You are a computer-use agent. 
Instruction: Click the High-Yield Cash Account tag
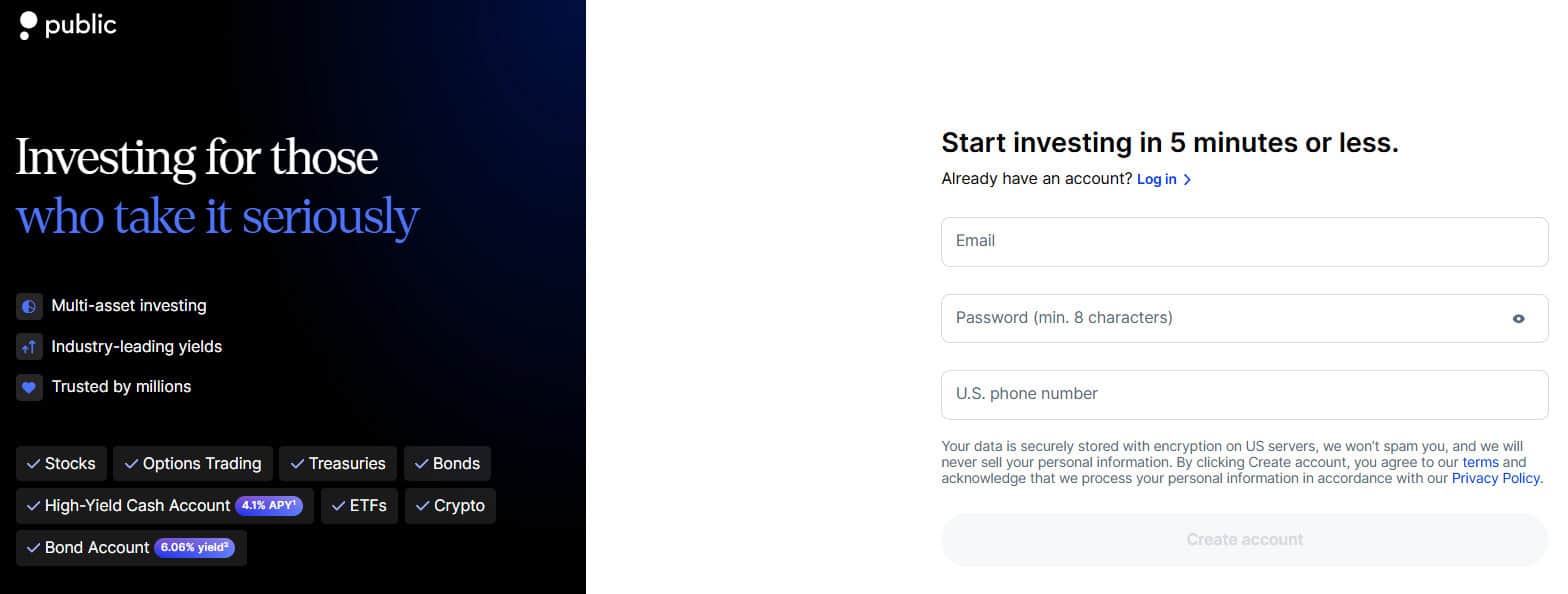coord(130,506)
